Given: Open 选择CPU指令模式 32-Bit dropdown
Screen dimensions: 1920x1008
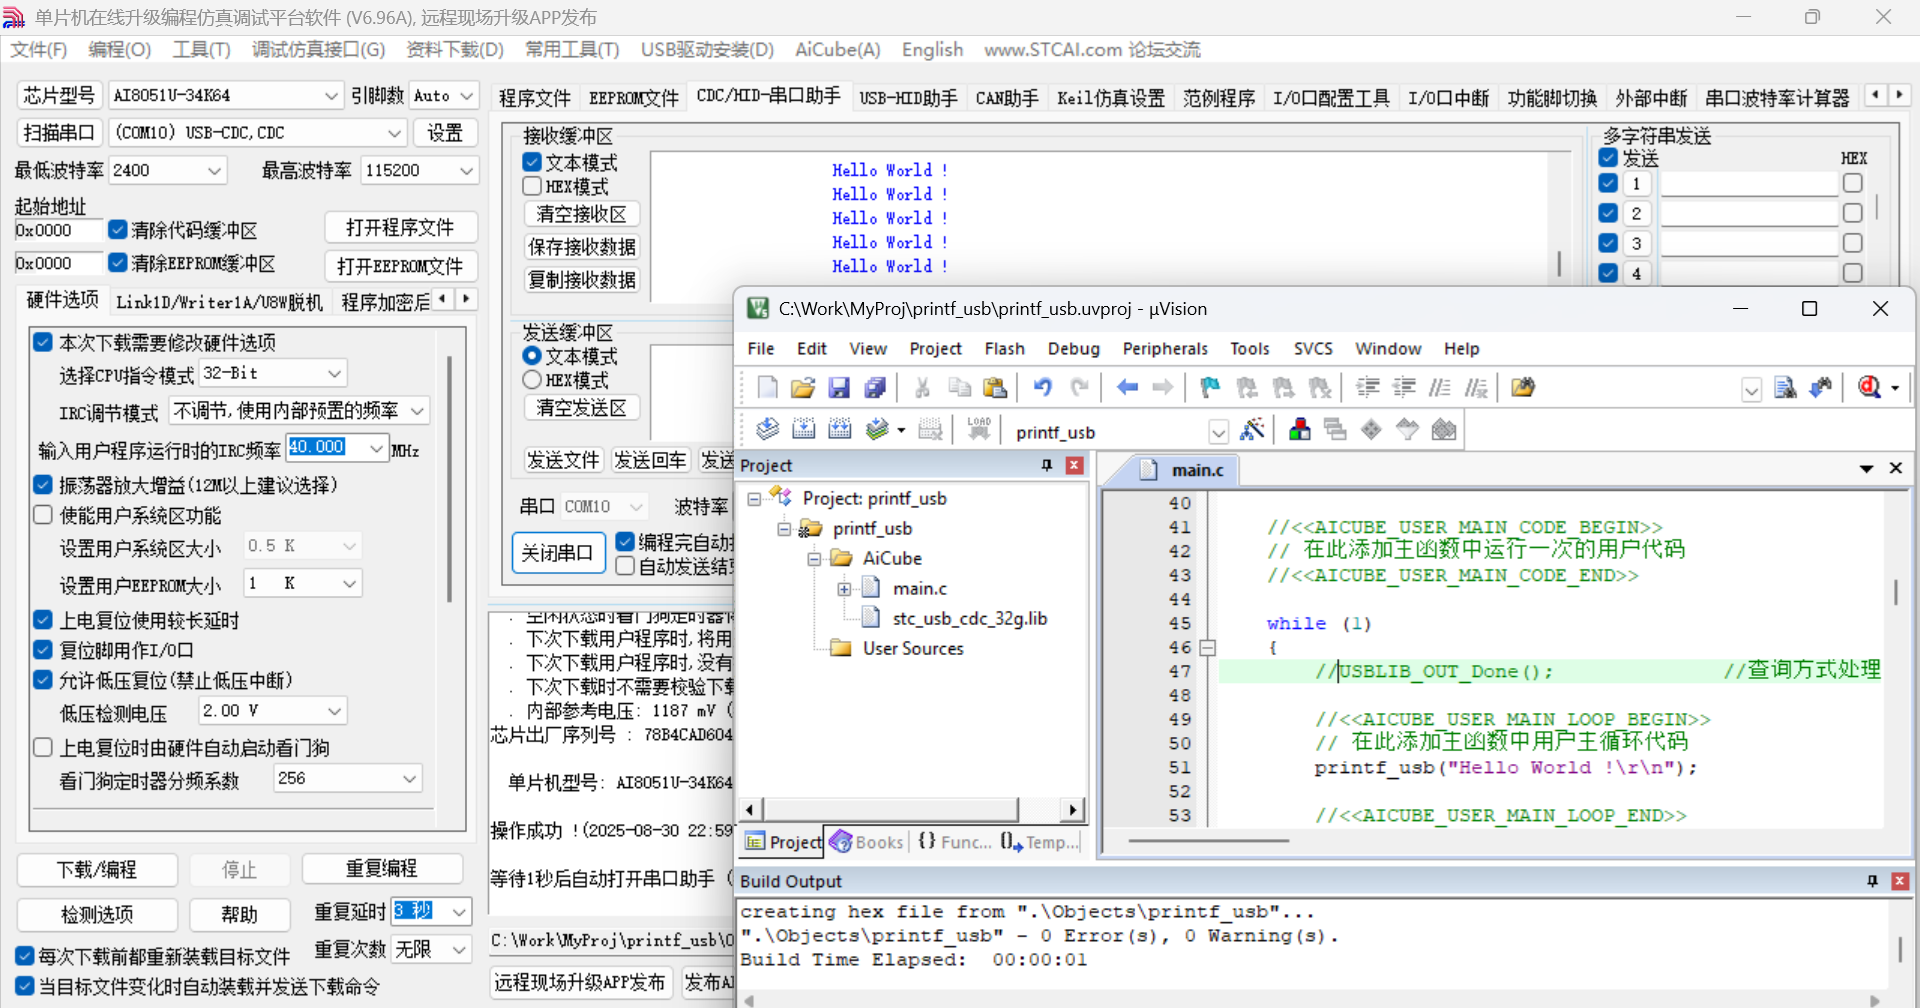Looking at the screenshot, I should (335, 373).
